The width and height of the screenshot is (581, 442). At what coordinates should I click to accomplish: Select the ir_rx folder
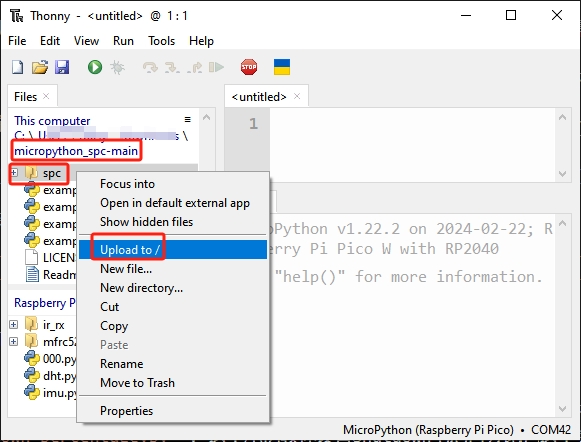pos(54,325)
